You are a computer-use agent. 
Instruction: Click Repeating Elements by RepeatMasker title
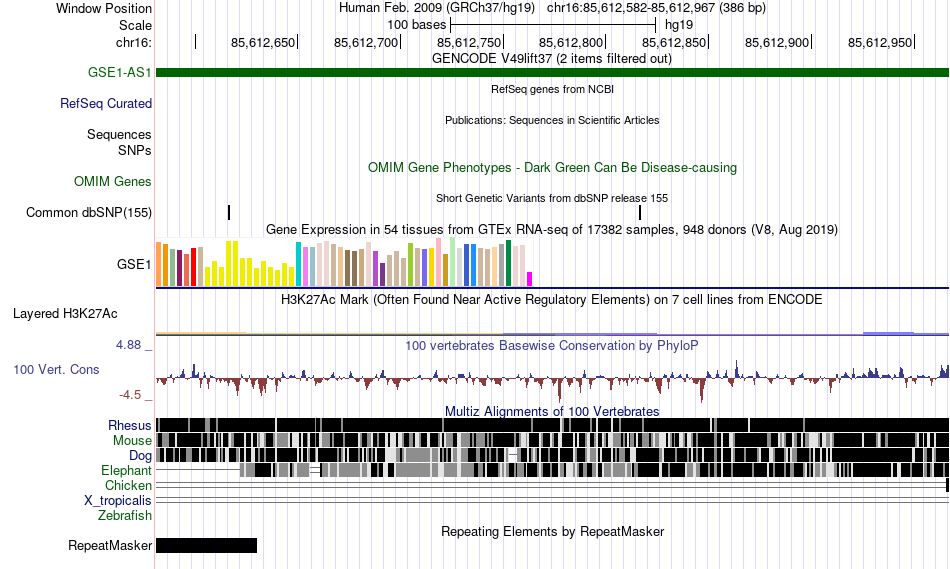[x=553, y=531]
